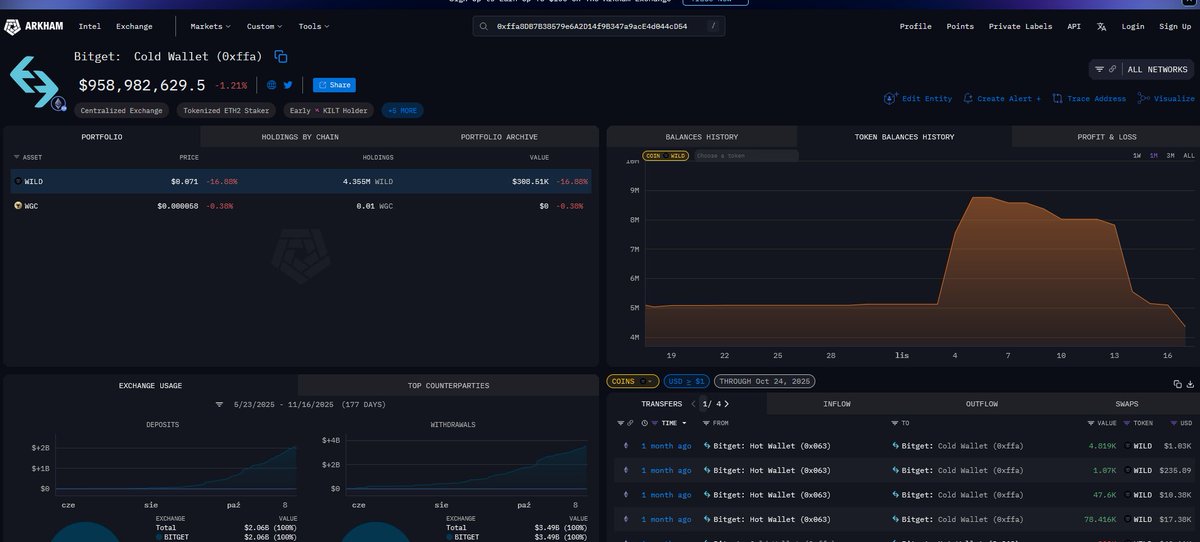Viewport: 1200px width, 542px height.
Task: Click chain icon of the 4.019K WILD transfer
Action: pos(627,445)
